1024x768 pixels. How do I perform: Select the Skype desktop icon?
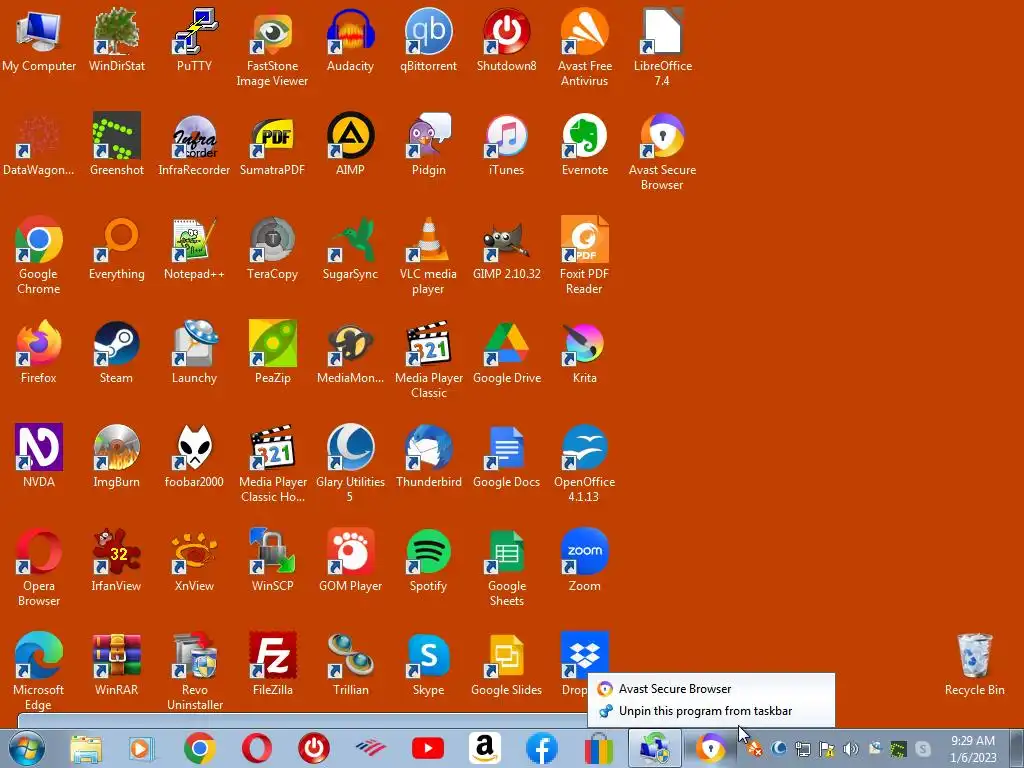click(x=428, y=664)
